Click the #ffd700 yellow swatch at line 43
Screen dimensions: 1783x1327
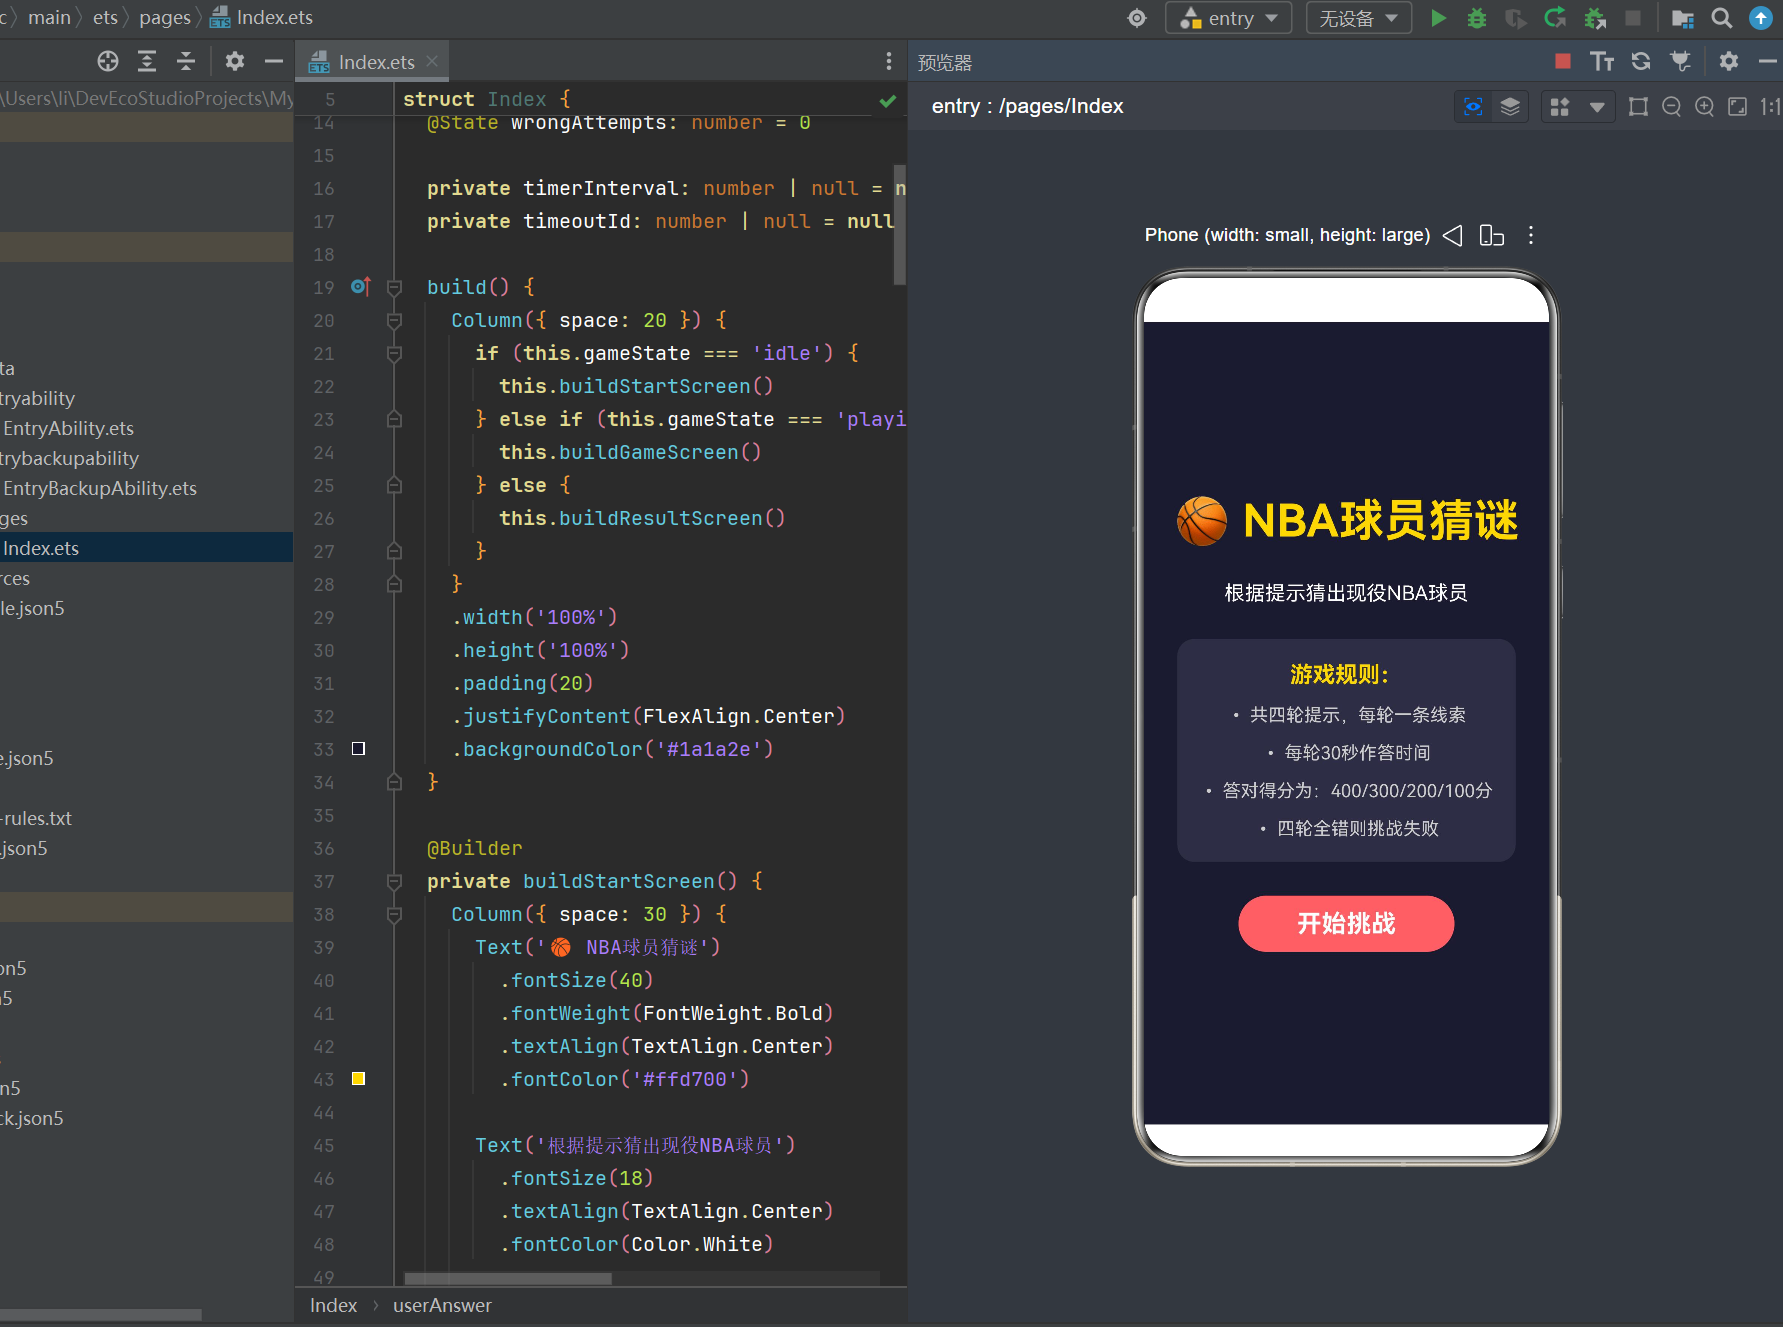tap(358, 1079)
